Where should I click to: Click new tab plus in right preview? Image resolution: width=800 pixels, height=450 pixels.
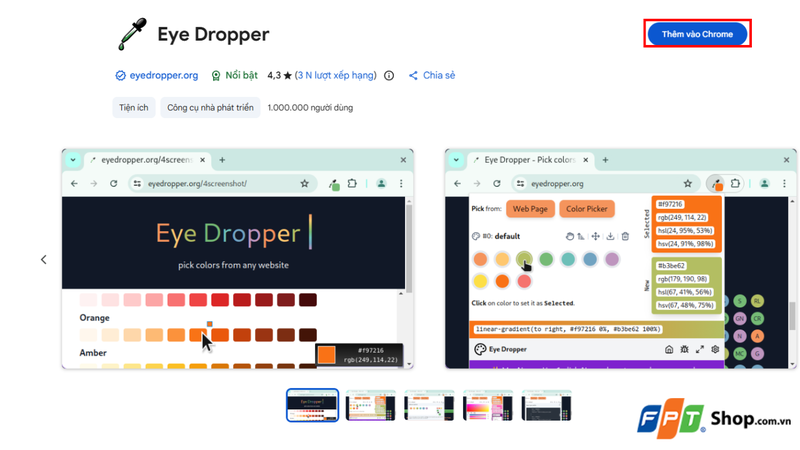[x=605, y=160]
